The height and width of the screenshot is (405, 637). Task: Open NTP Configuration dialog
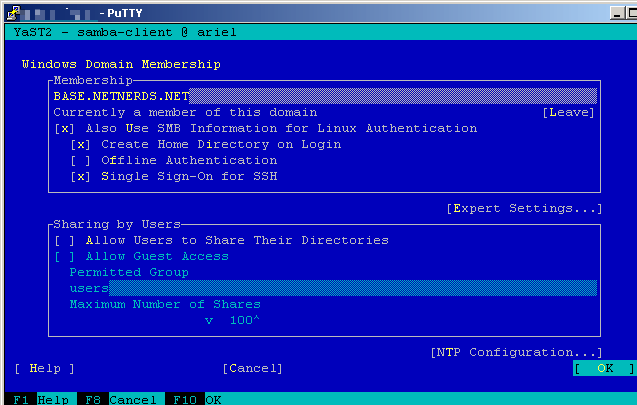[516, 352]
